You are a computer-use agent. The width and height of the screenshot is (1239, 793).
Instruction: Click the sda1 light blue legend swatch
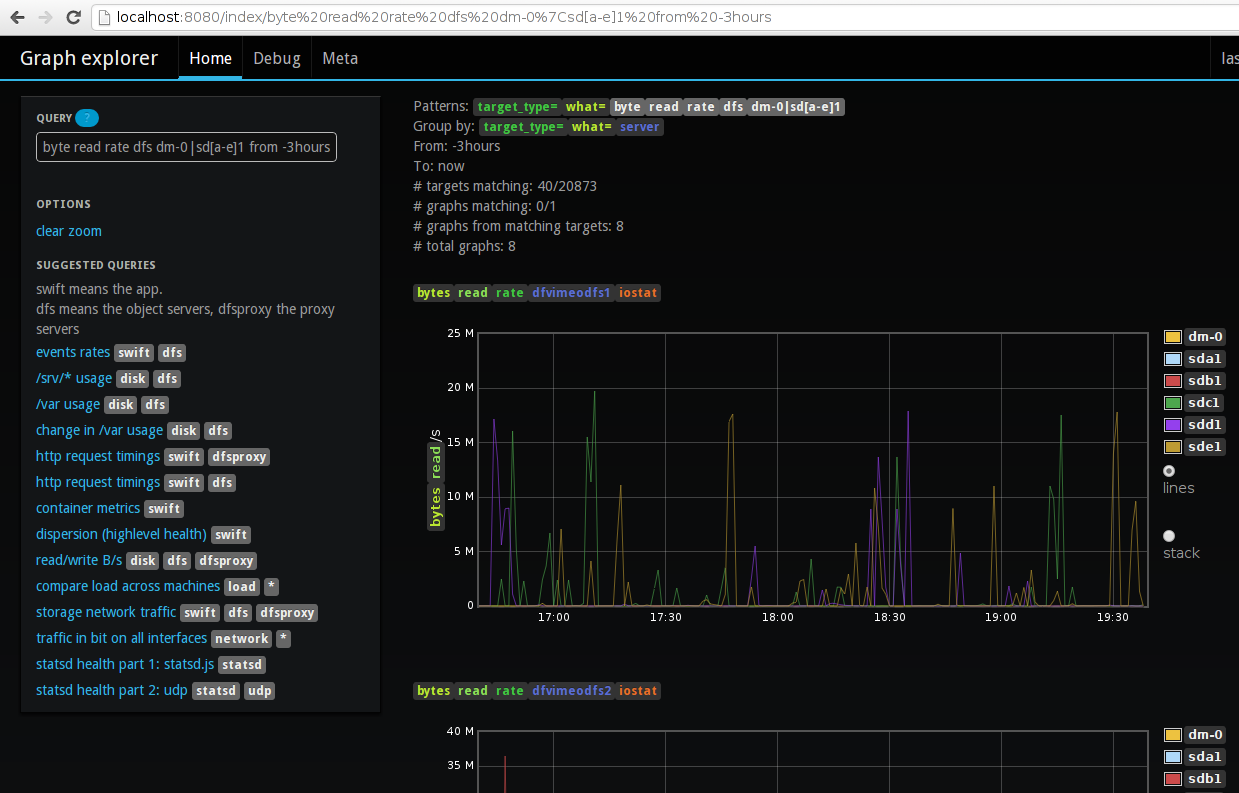[x=1173, y=359]
